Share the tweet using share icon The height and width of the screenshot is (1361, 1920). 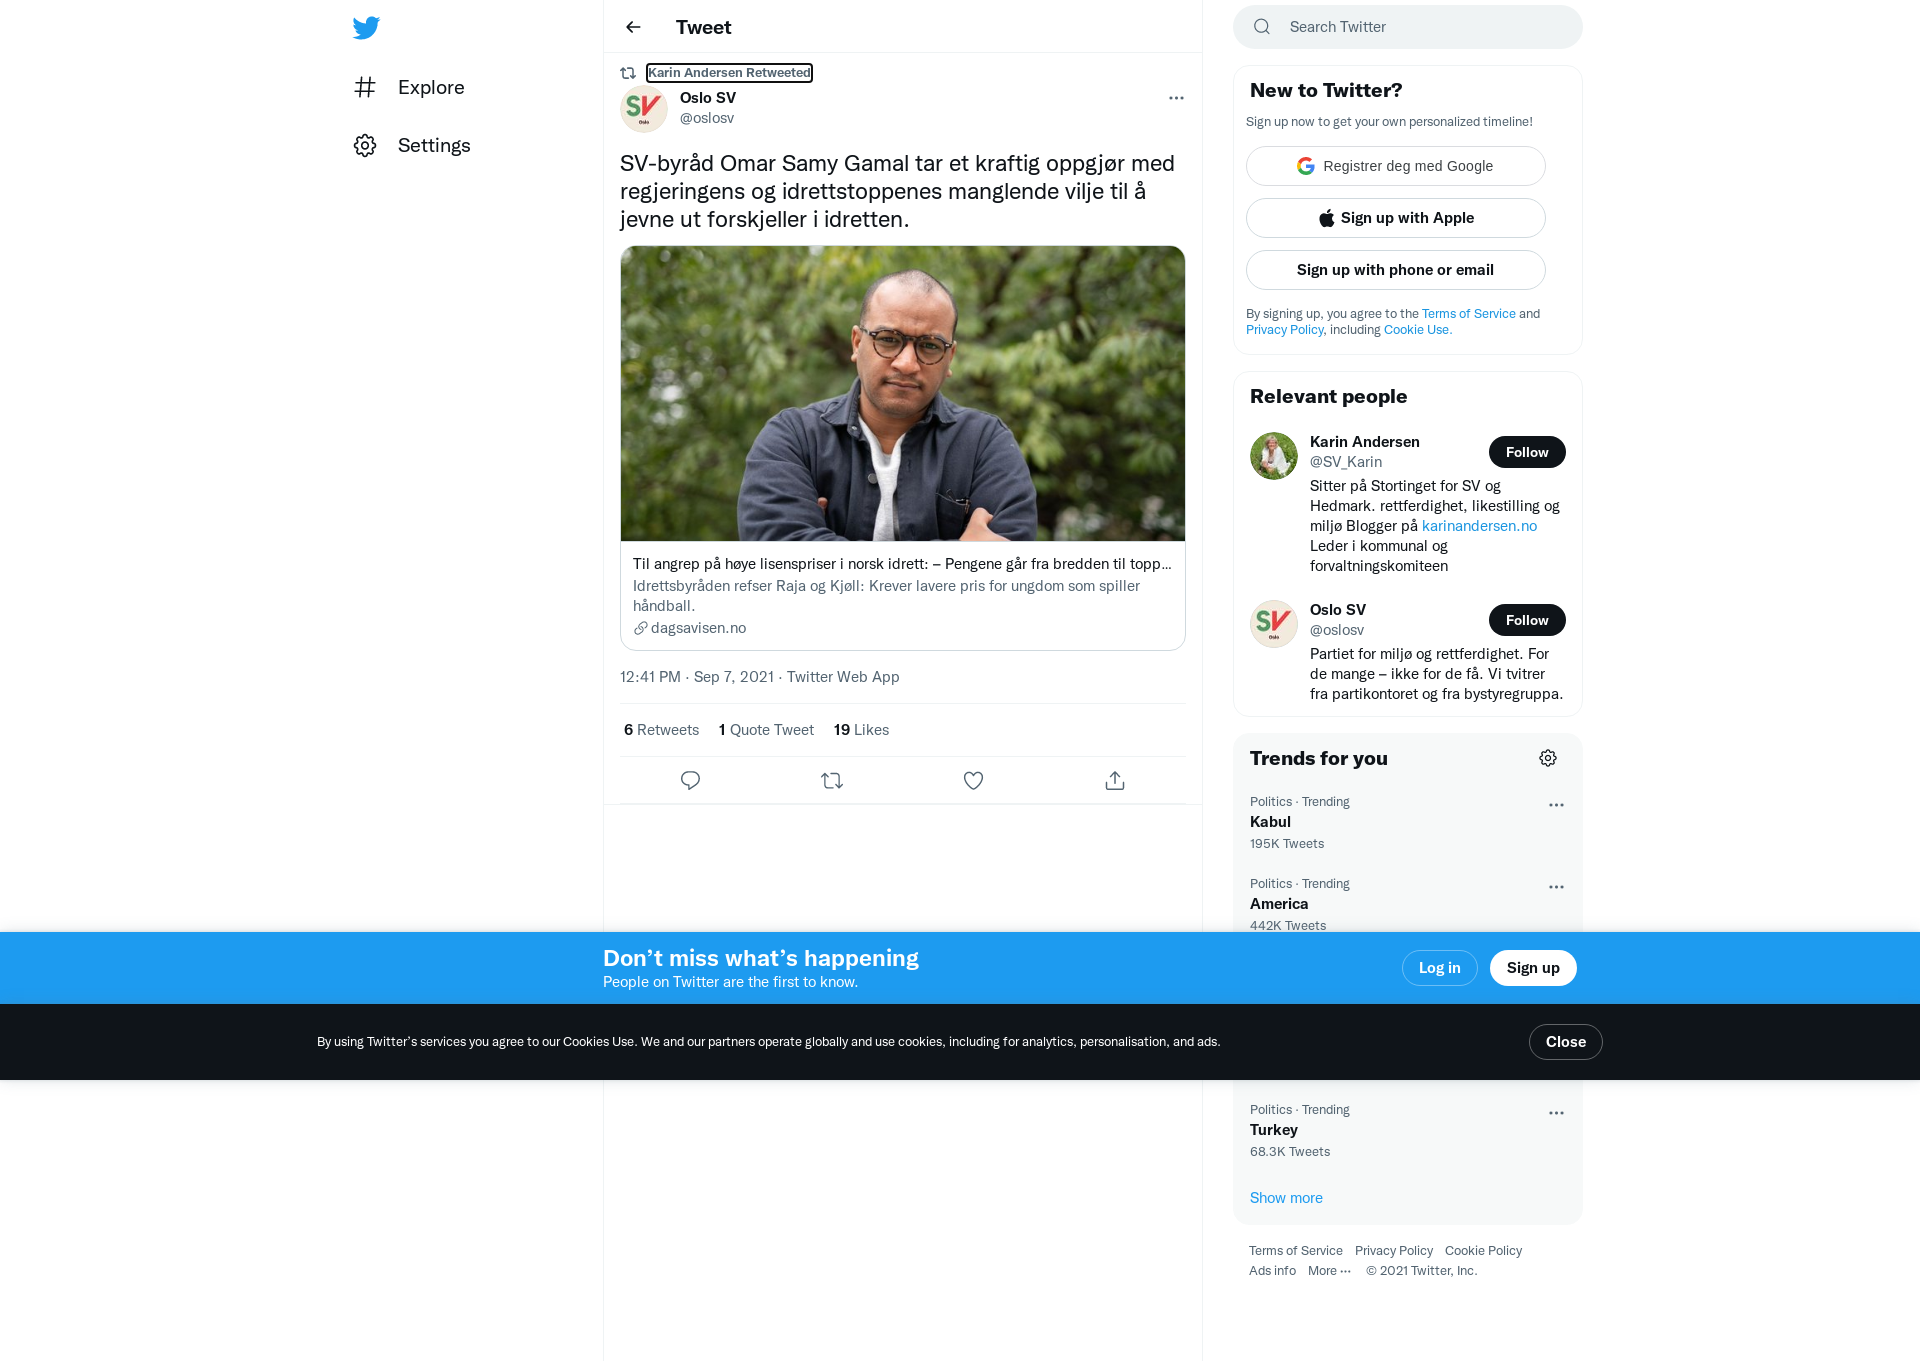pos(1115,780)
